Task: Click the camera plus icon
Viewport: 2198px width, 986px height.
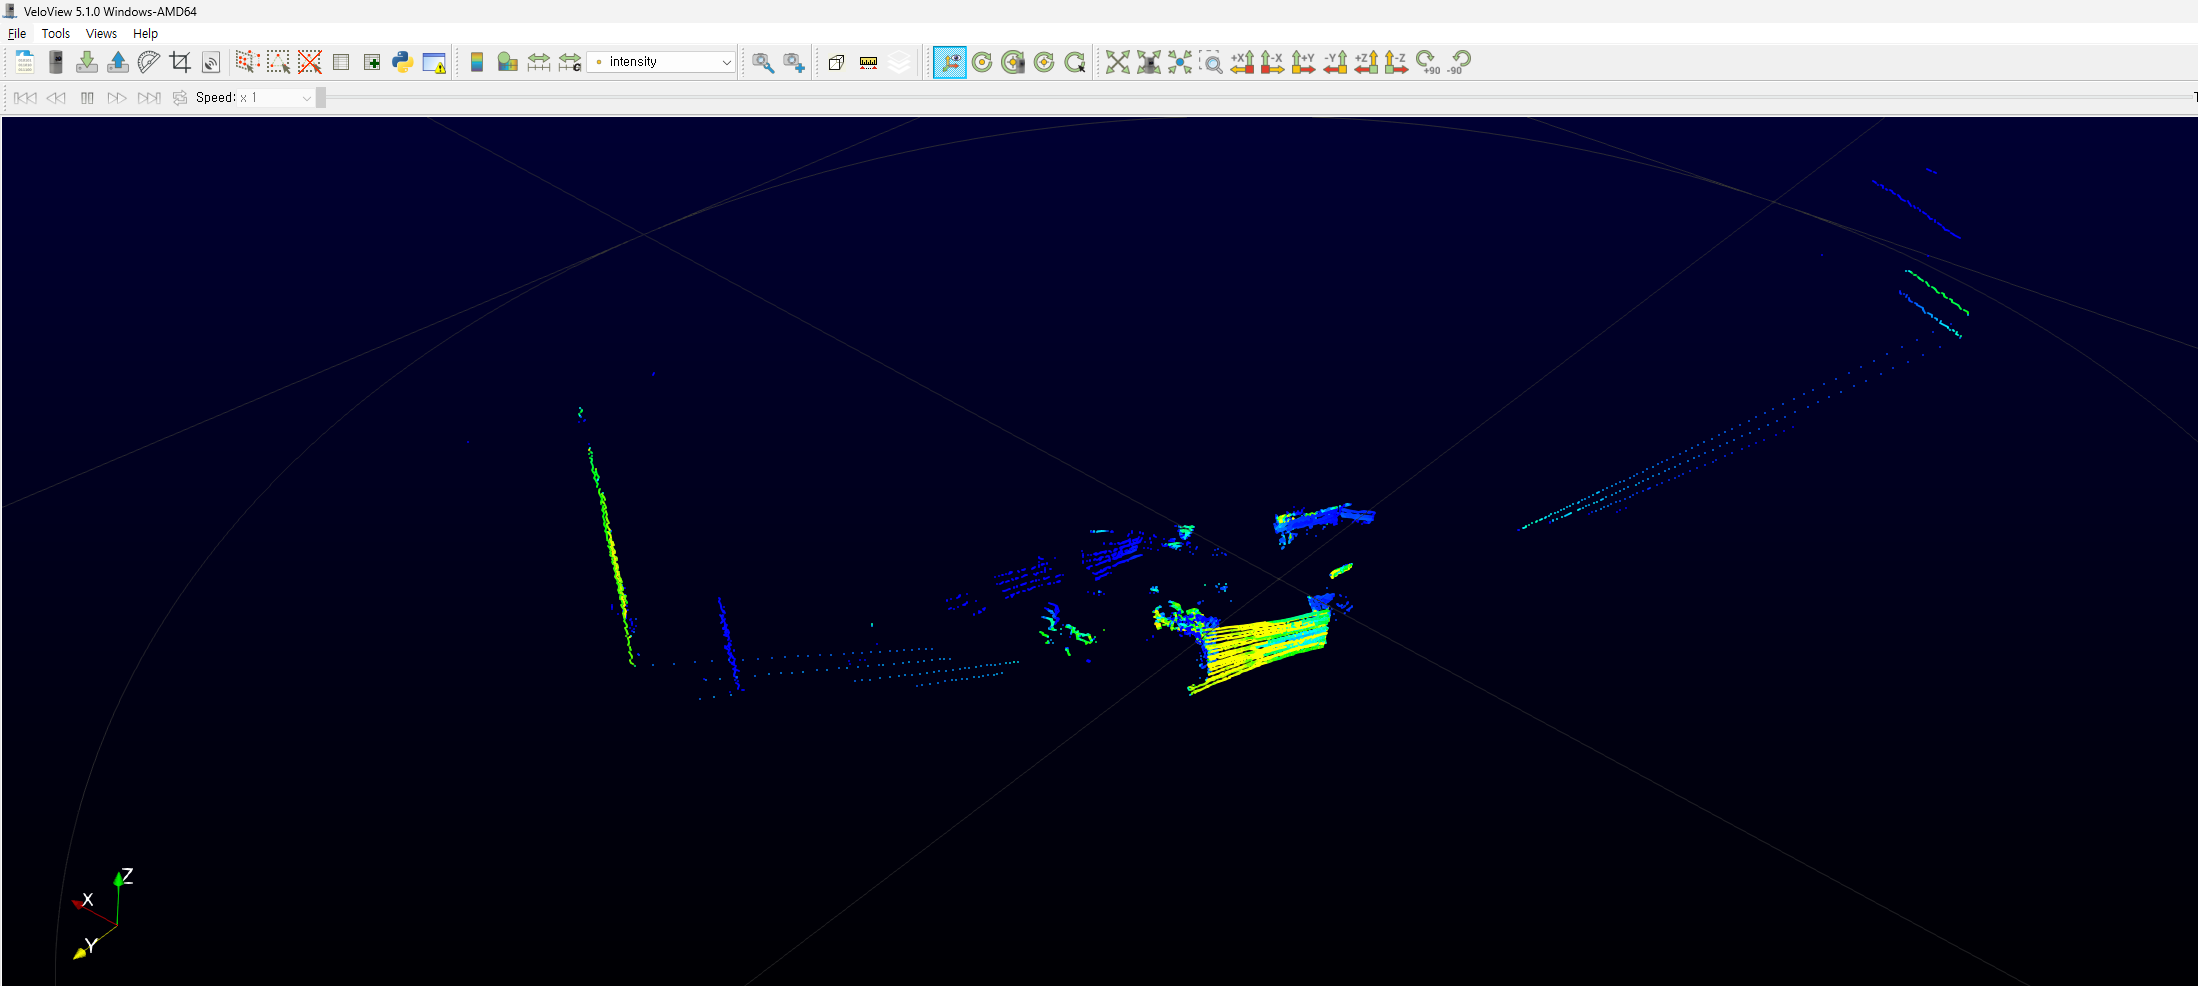Action: click(794, 62)
